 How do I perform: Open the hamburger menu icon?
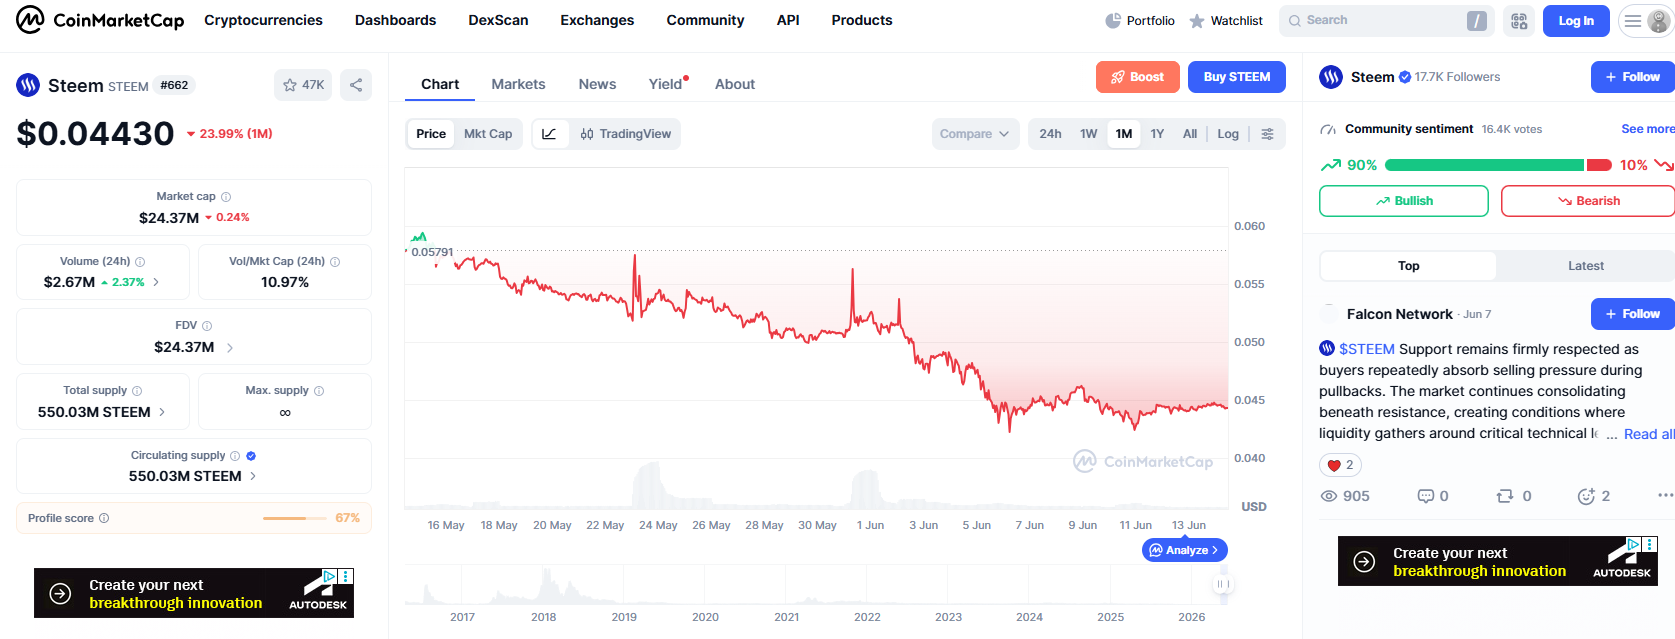click(1632, 21)
